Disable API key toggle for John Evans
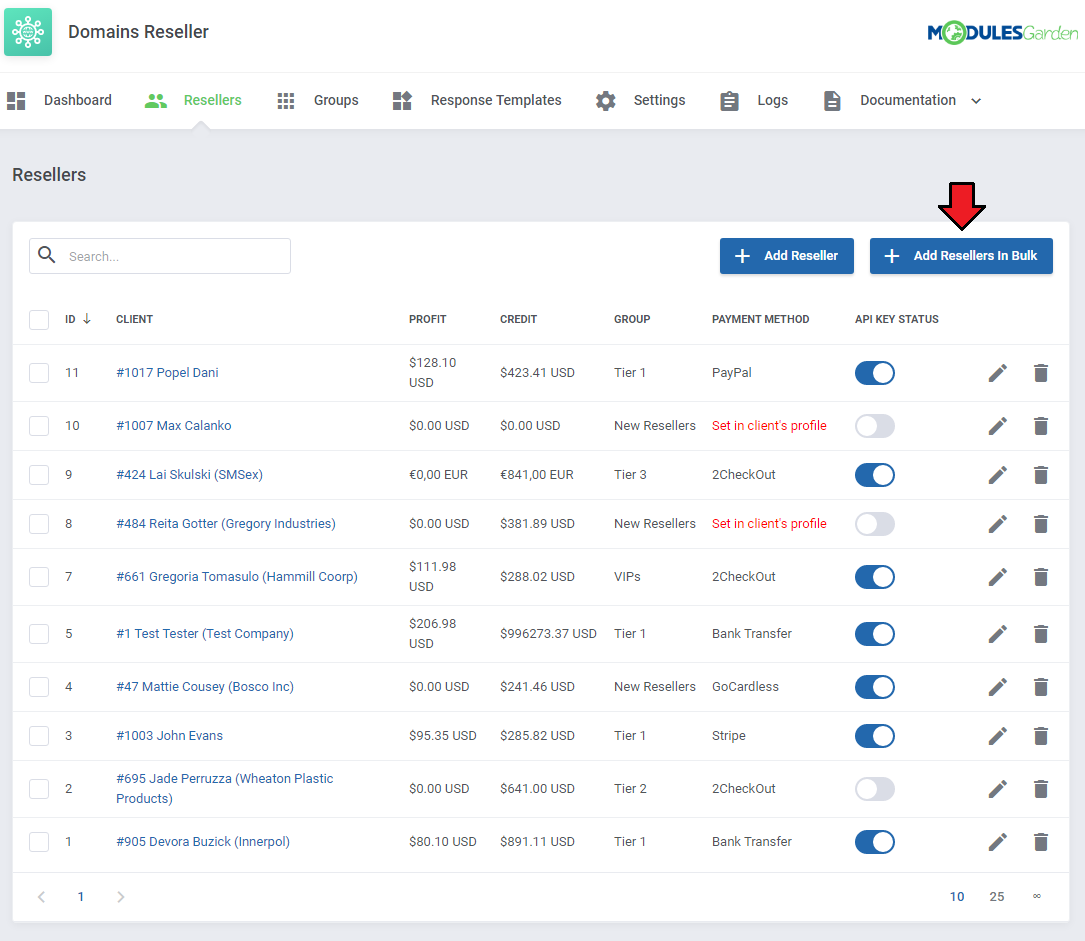Viewport: 1085px width, 941px height. 875,736
